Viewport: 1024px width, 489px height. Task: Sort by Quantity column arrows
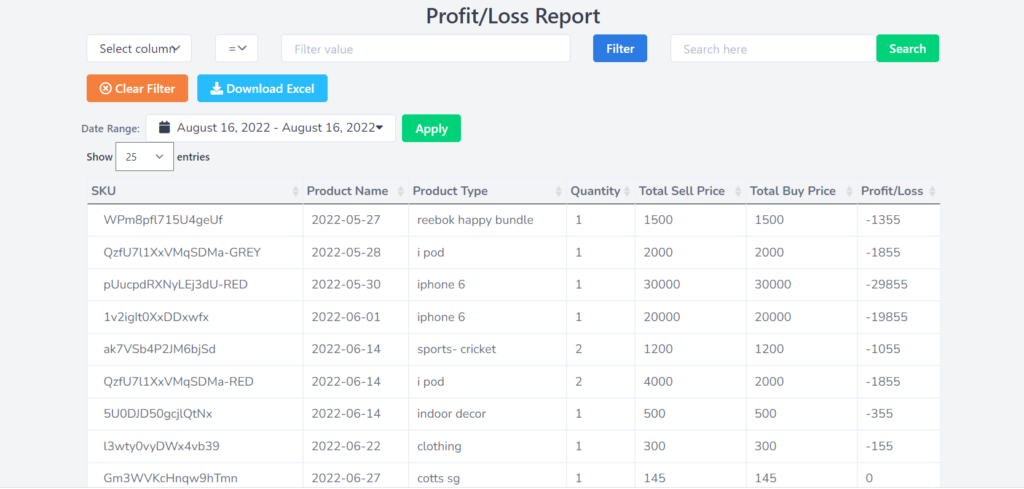[628, 191]
